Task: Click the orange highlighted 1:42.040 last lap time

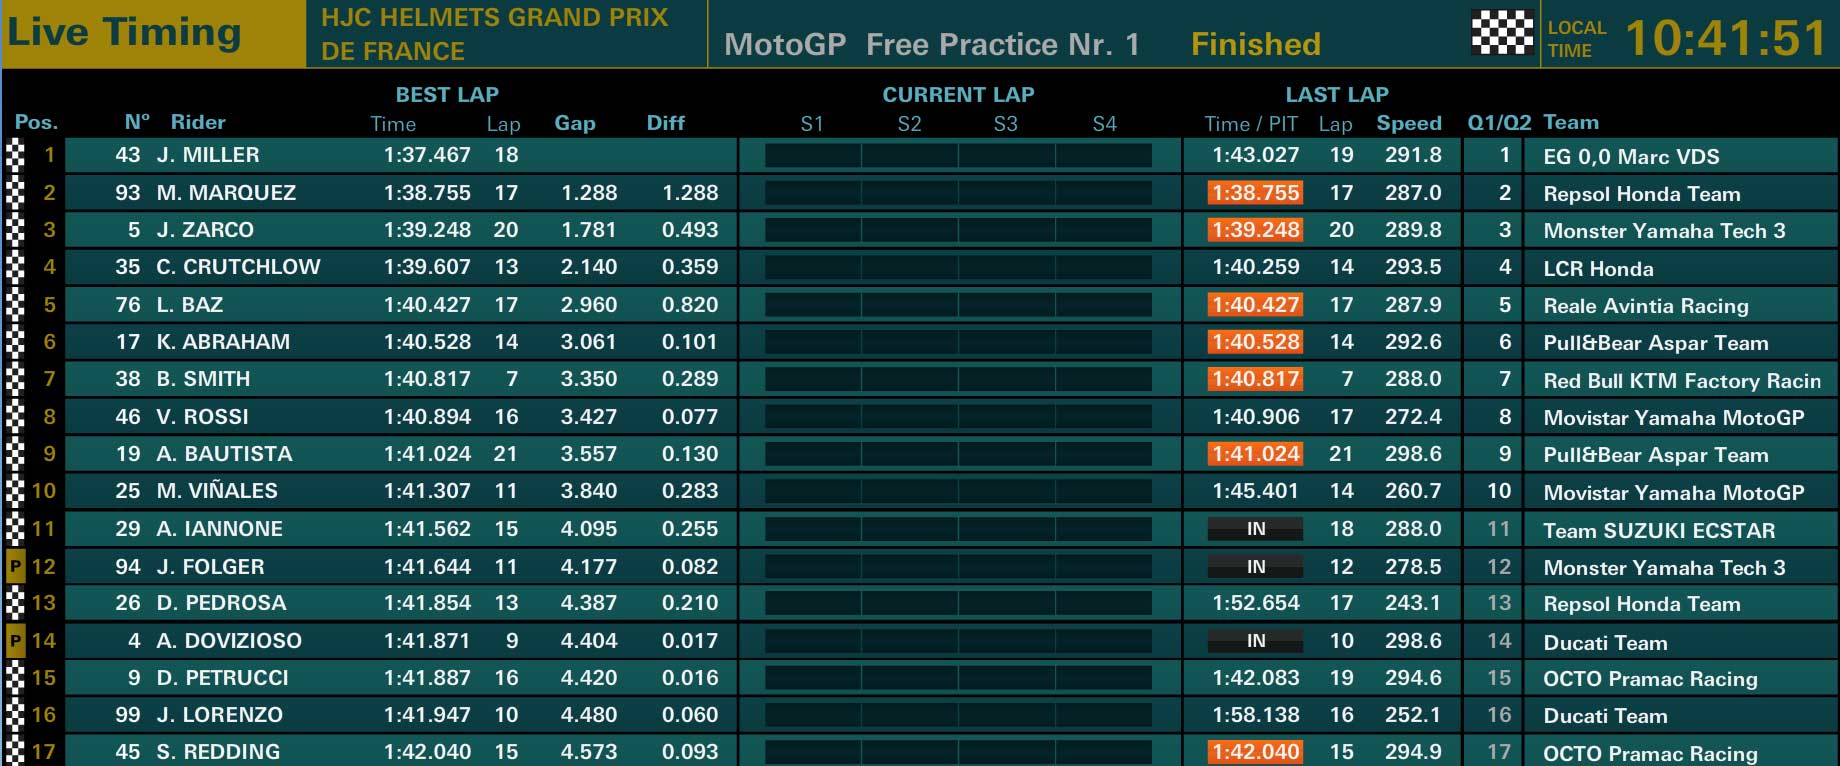Action: pos(1256,752)
